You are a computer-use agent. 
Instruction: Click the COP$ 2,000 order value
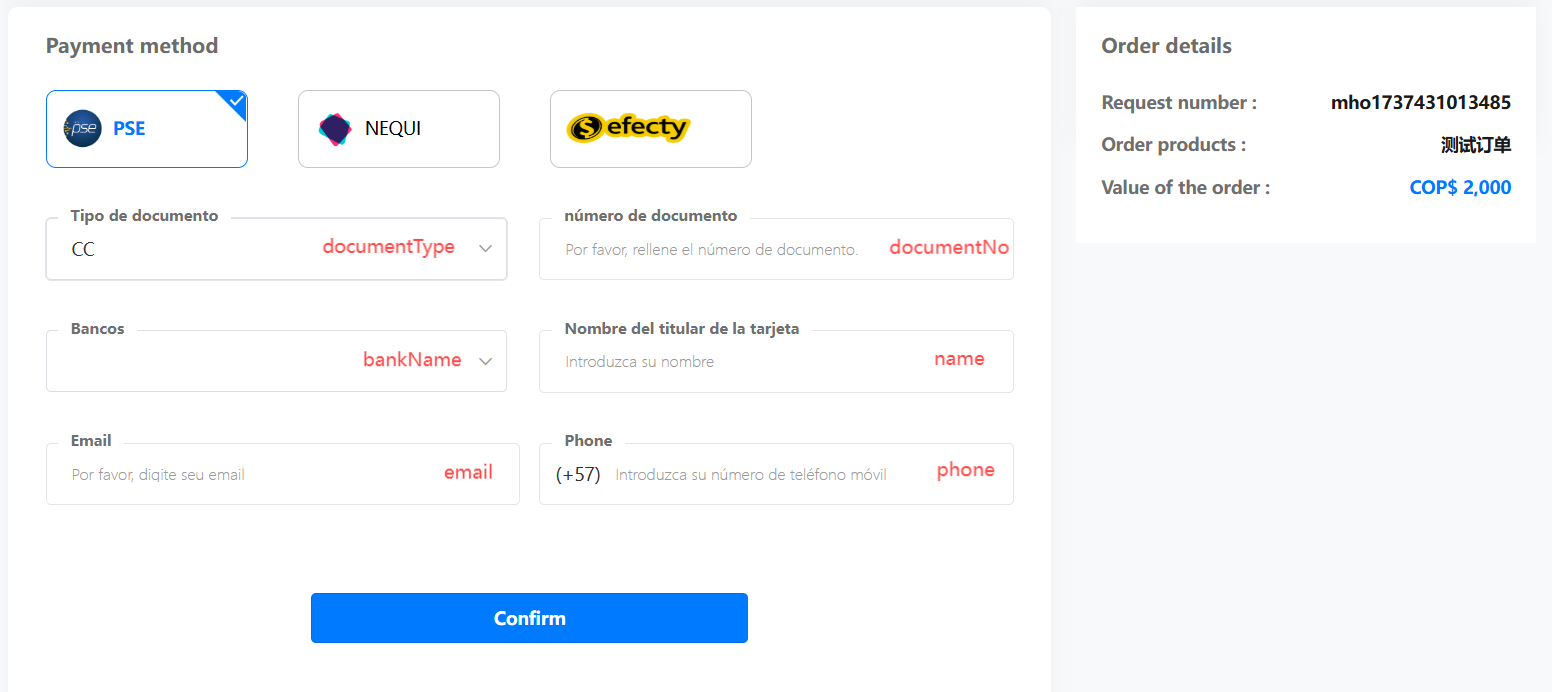(1460, 188)
